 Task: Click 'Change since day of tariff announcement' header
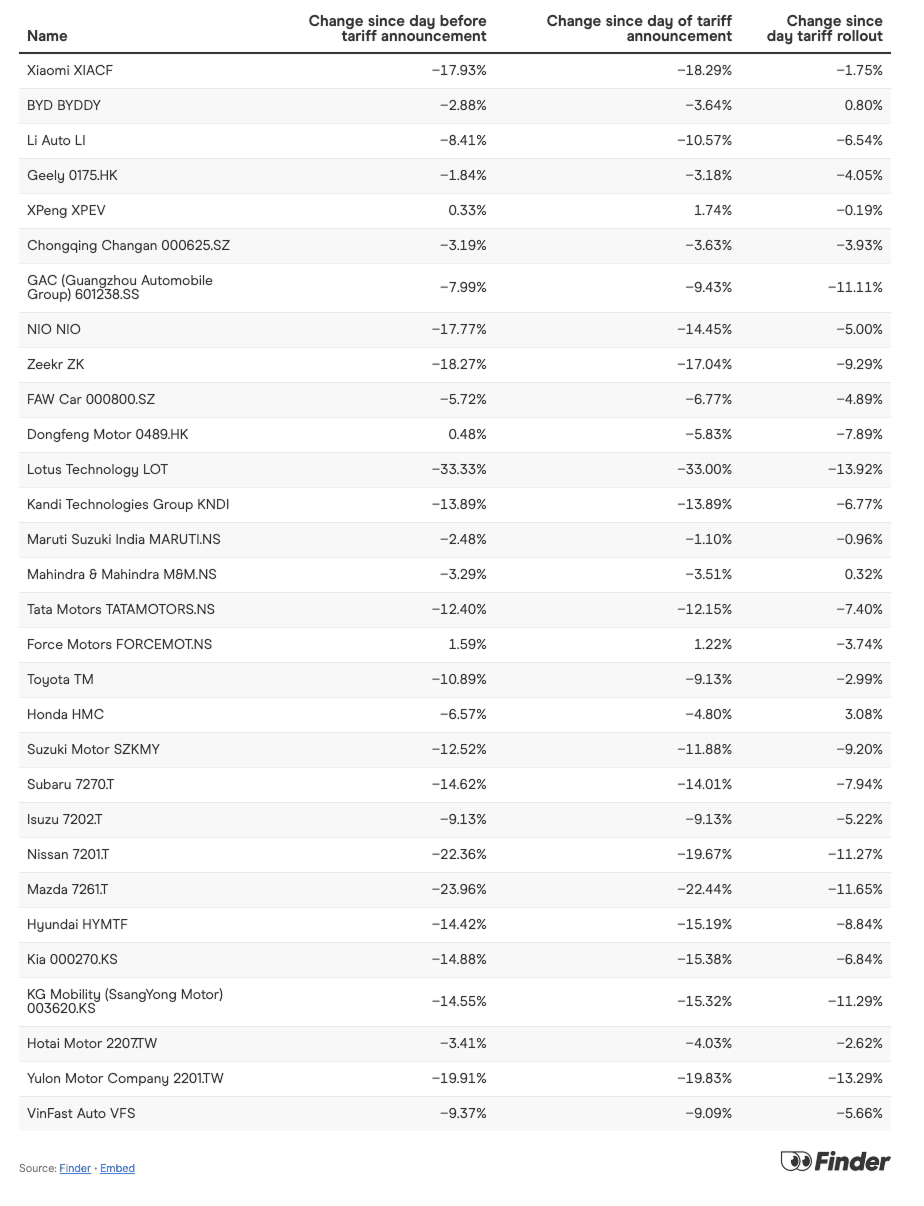[x=639, y=28]
